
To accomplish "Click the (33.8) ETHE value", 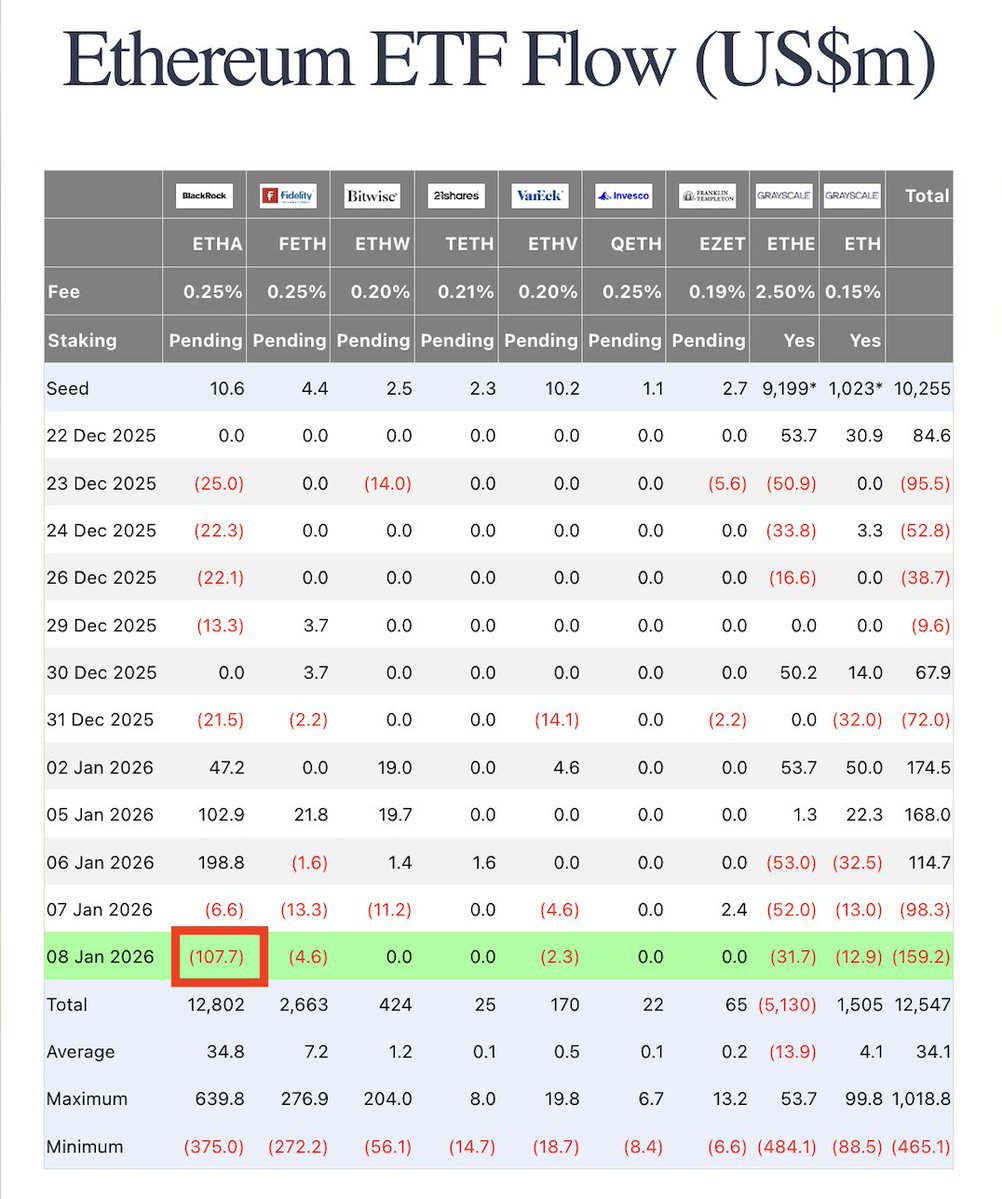I will point(791,531).
